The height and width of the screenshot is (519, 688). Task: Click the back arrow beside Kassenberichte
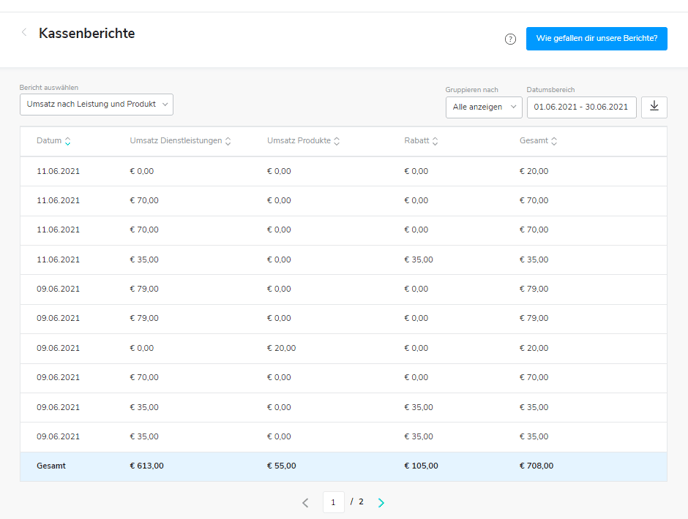click(24, 33)
